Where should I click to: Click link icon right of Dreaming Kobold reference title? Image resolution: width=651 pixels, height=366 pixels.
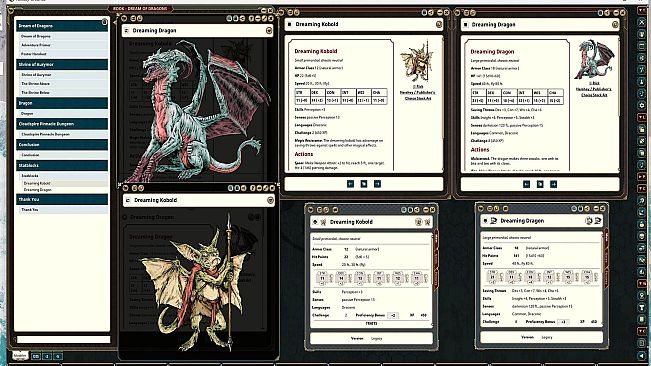click(x=439, y=24)
